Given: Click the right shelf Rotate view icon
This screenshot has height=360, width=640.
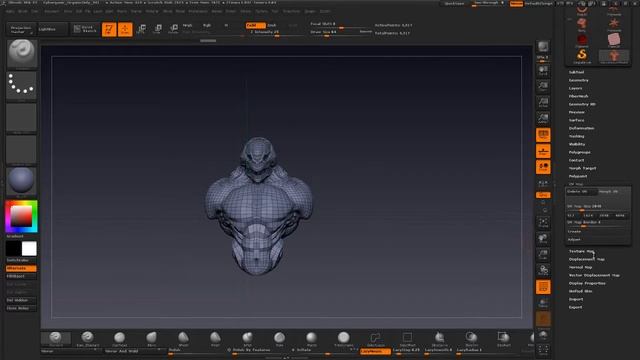Looking at the screenshot, I should click(x=543, y=270).
